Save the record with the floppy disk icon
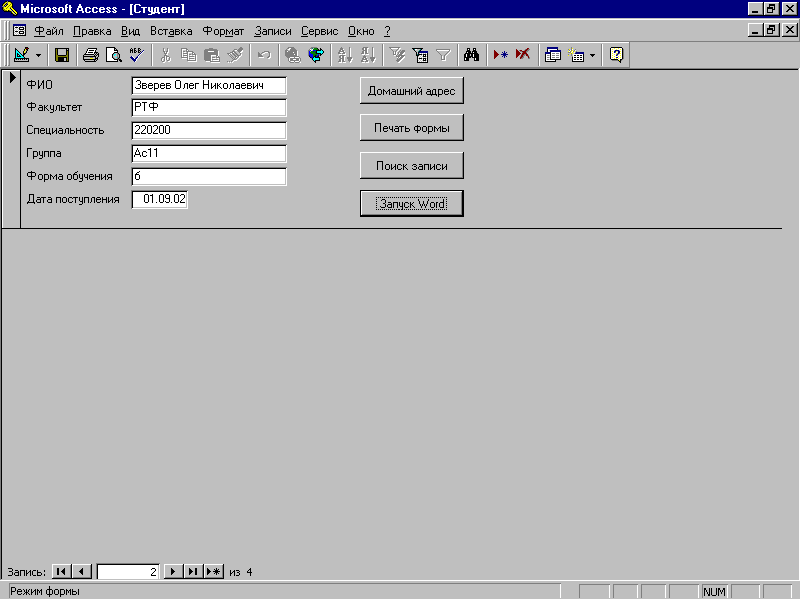This screenshot has width=800, height=600. [x=62, y=55]
